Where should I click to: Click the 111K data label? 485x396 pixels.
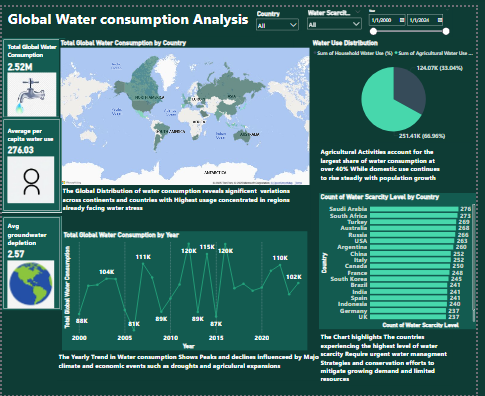pyautogui.click(x=143, y=257)
